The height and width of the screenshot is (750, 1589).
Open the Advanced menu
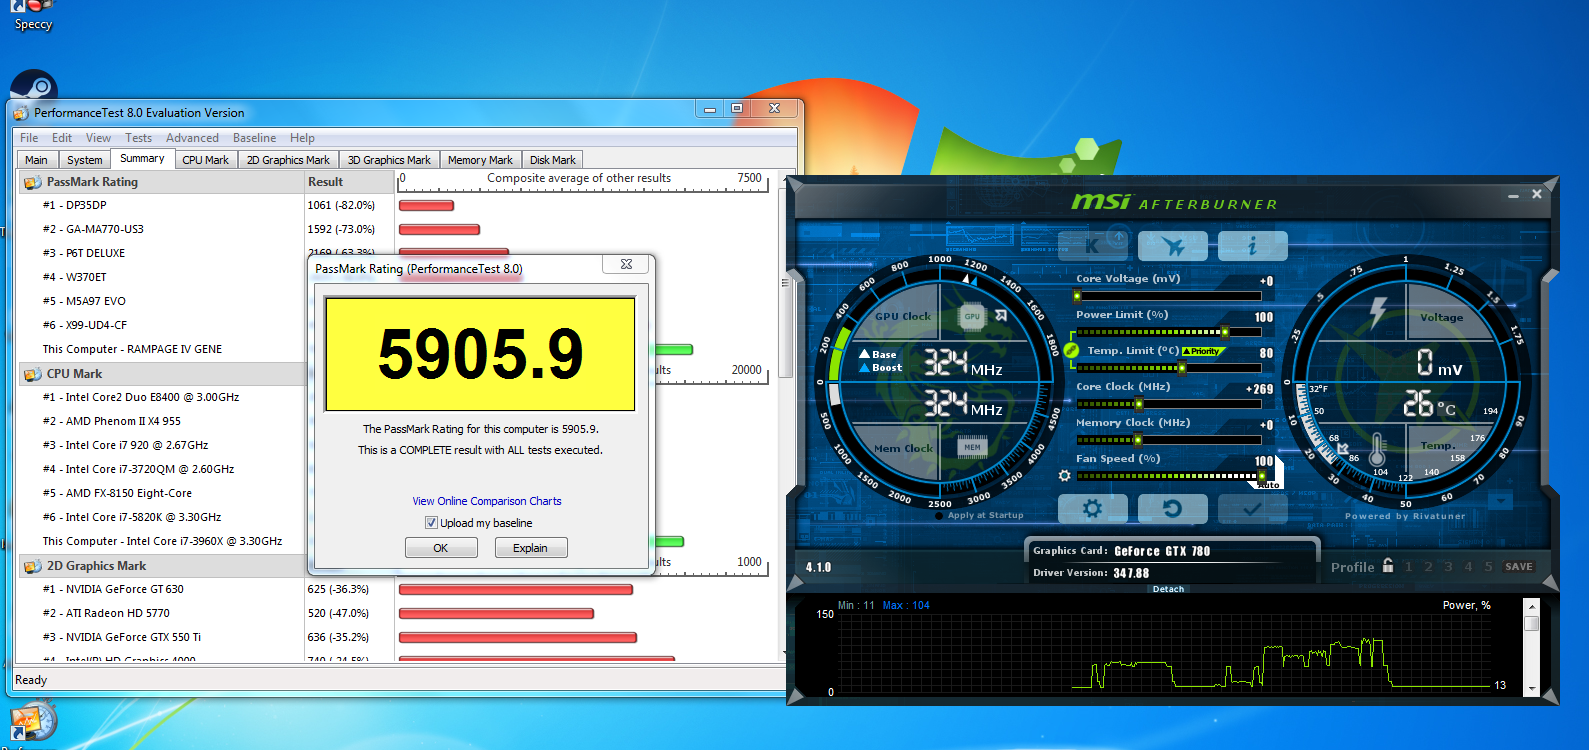[x=192, y=138]
